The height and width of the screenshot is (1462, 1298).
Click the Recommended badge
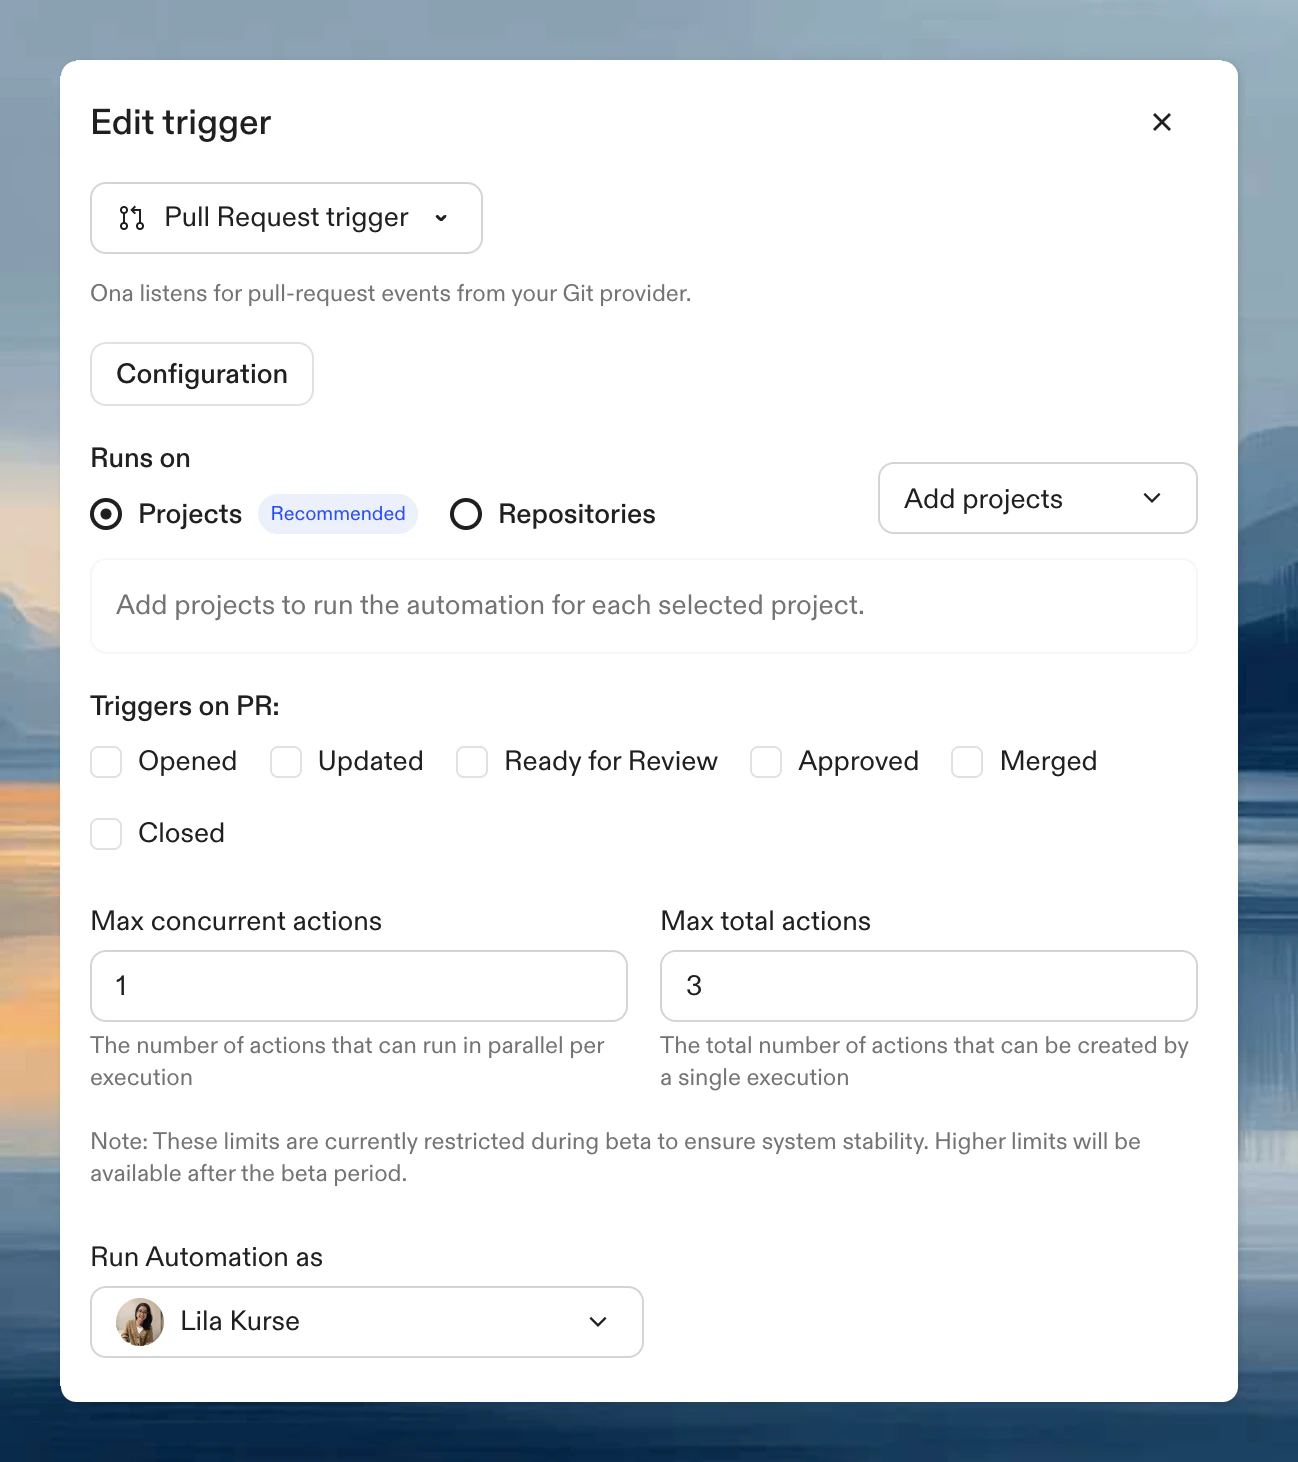[337, 513]
